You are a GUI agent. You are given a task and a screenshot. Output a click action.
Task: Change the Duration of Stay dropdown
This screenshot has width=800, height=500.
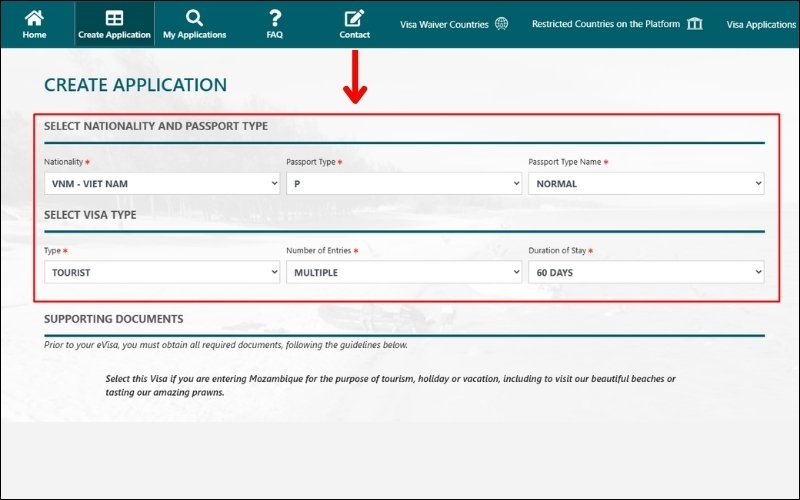tap(646, 272)
